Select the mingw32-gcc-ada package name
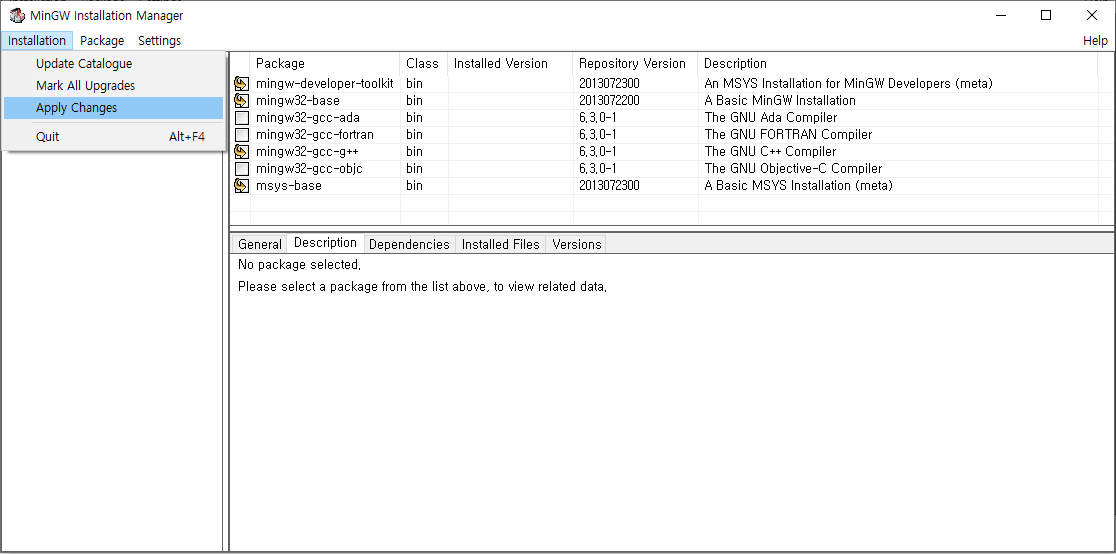 click(307, 117)
